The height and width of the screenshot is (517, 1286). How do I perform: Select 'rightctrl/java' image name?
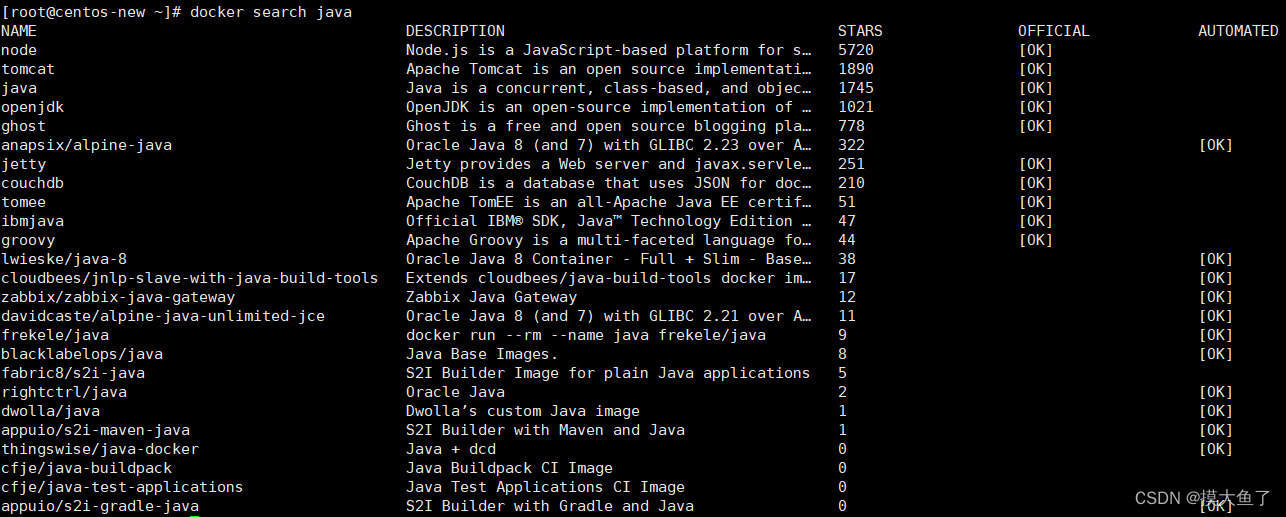[64, 392]
